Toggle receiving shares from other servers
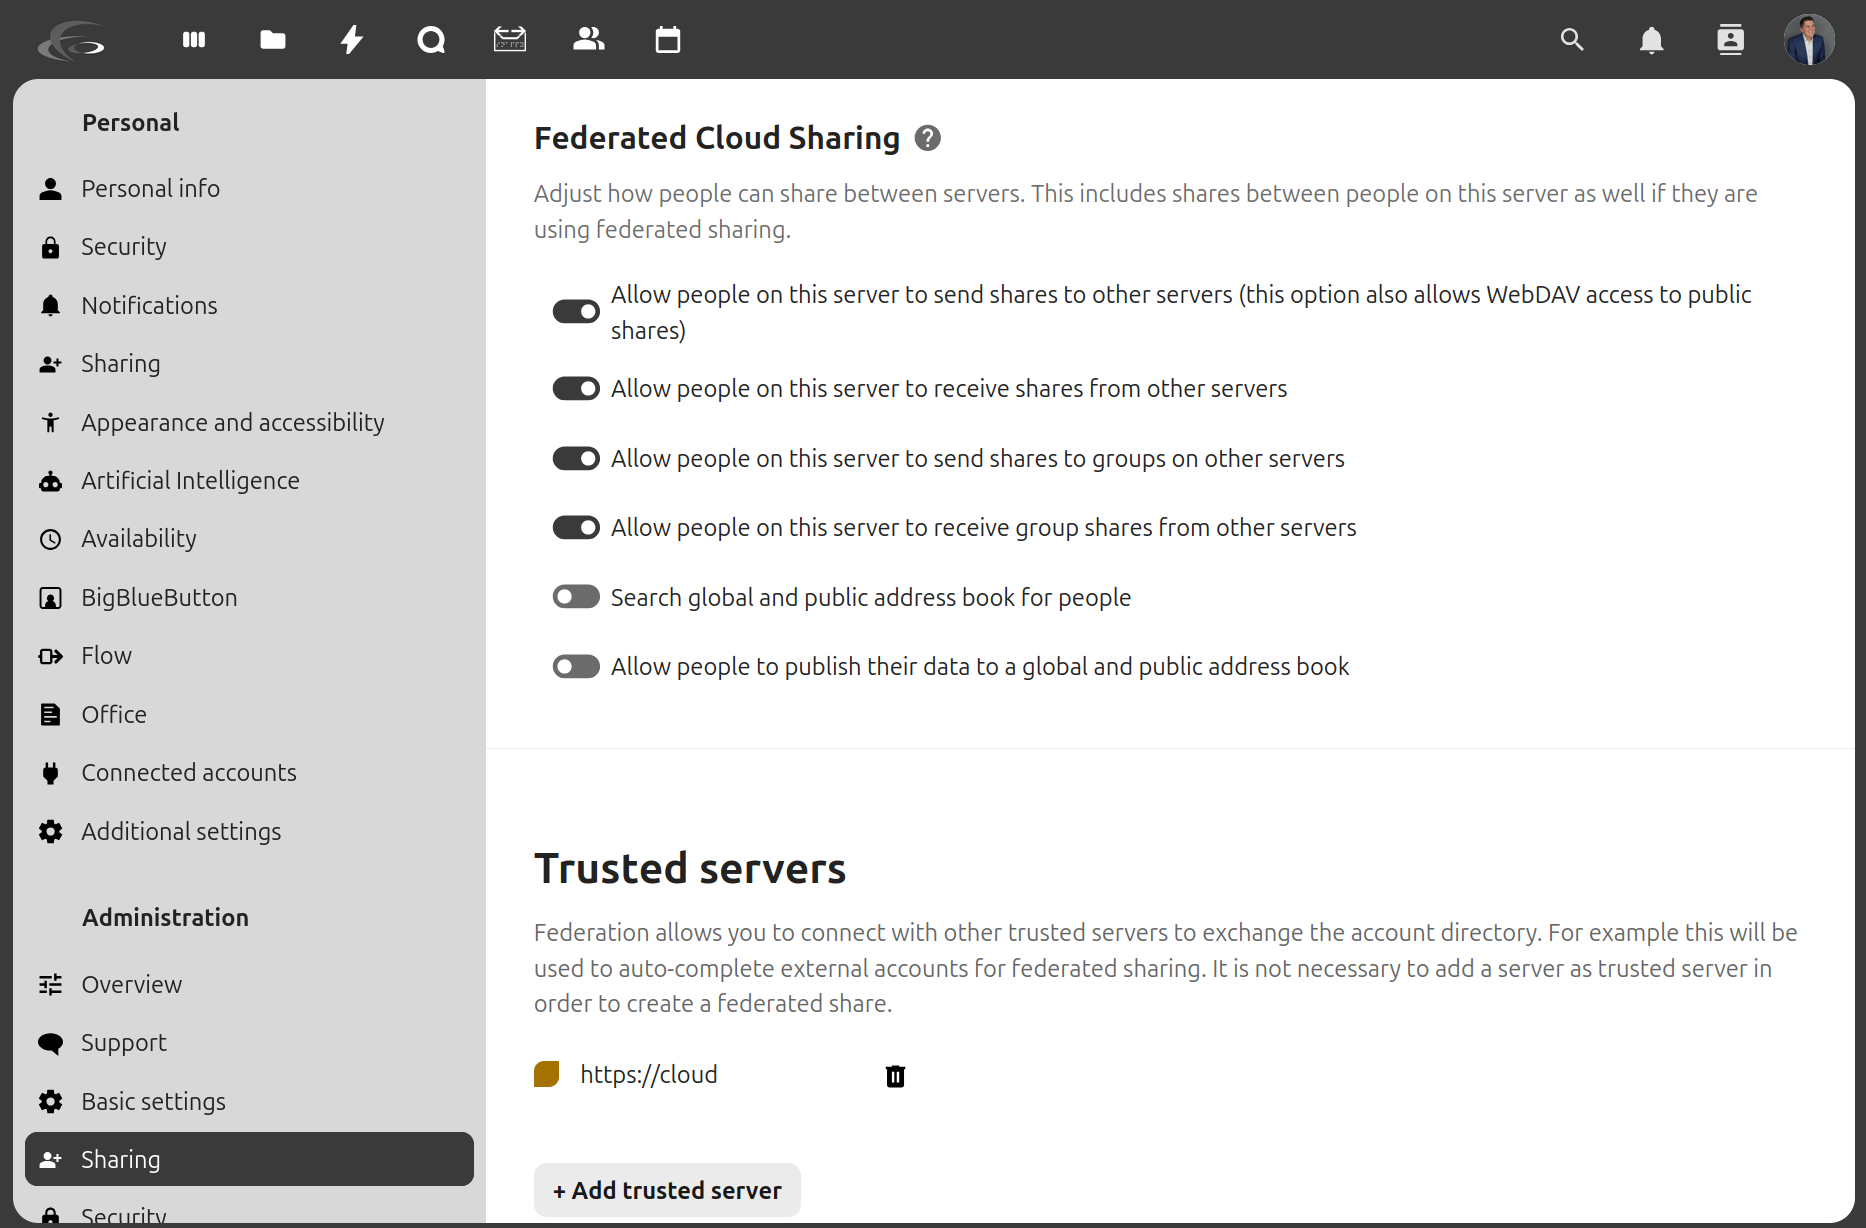The height and width of the screenshot is (1228, 1866). point(576,389)
